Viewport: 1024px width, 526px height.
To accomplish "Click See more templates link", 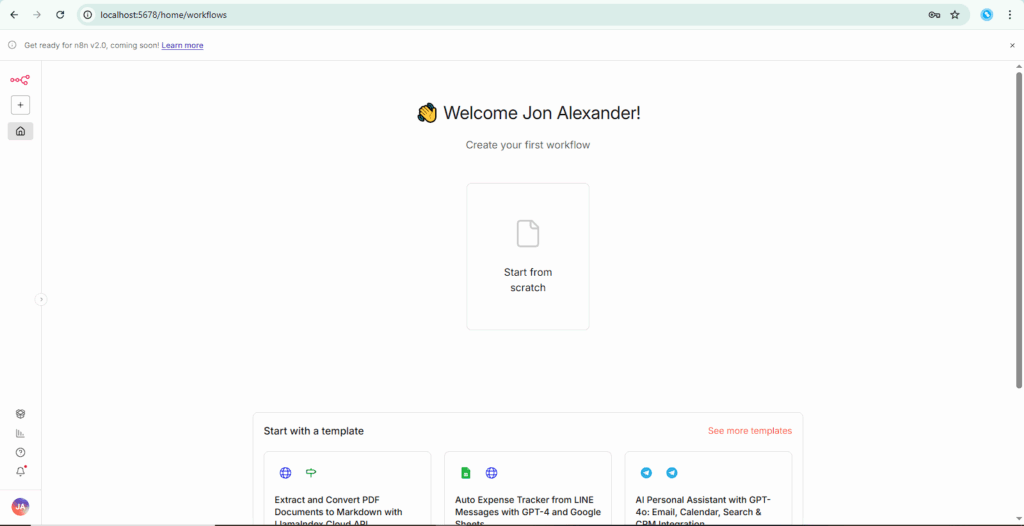I will 750,431.
